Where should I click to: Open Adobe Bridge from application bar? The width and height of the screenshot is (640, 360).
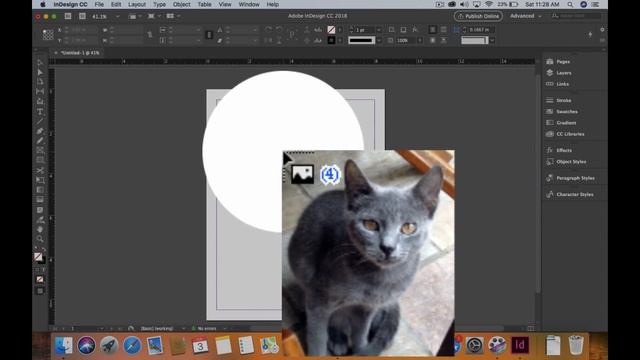click(68, 16)
